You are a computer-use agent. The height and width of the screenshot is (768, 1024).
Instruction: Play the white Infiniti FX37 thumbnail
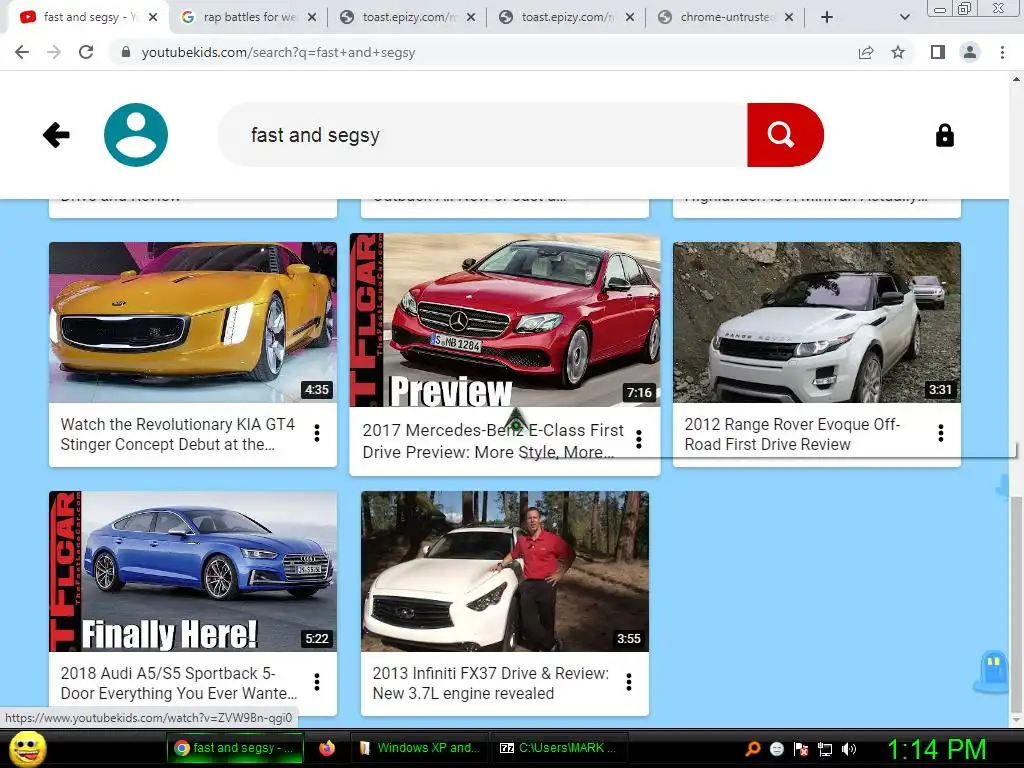[505, 571]
